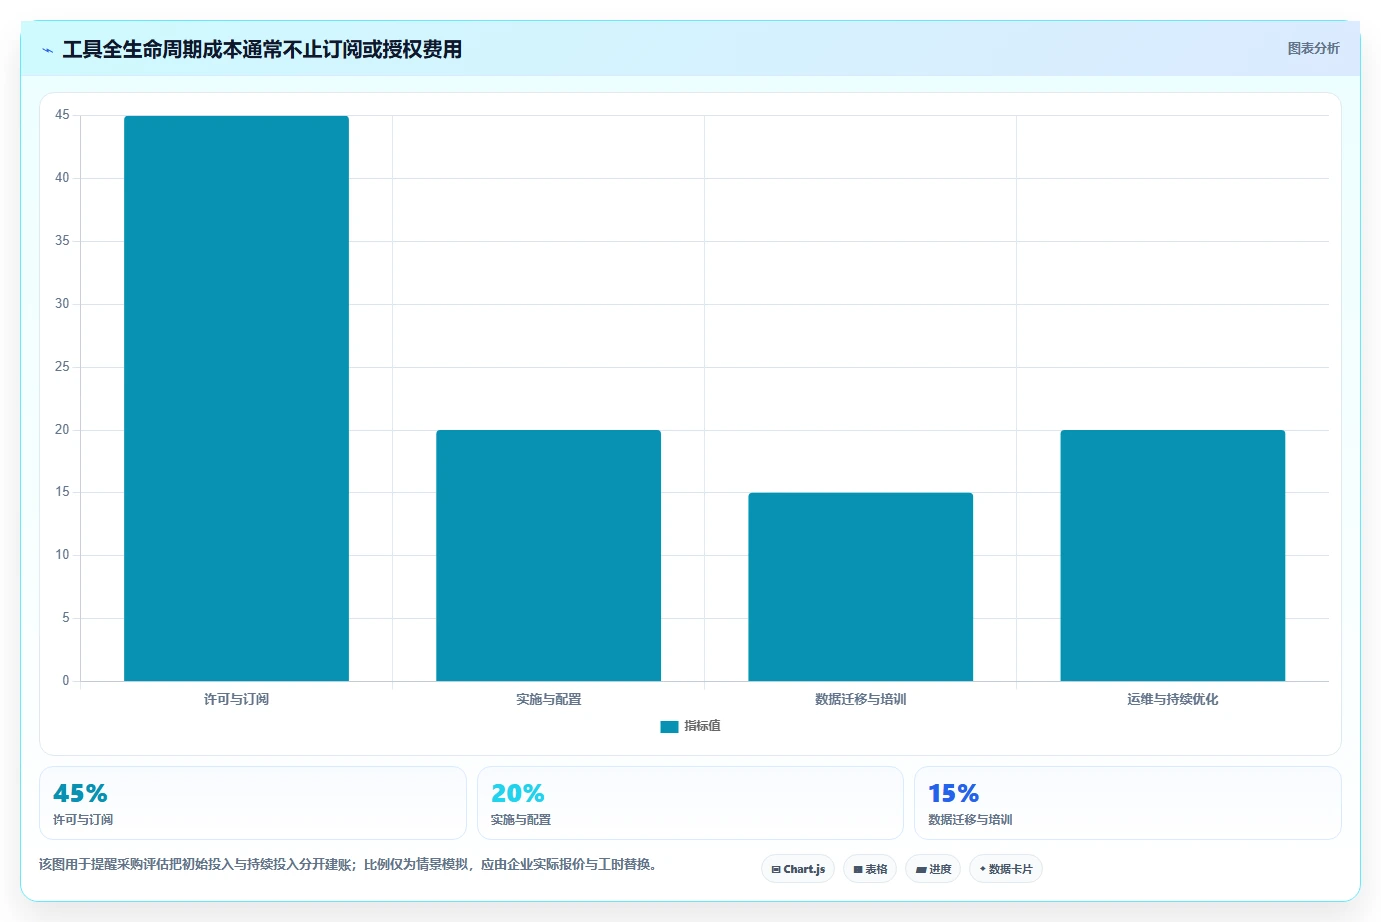Click the 表格 tag chip
The height and width of the screenshot is (922, 1381).
click(870, 869)
